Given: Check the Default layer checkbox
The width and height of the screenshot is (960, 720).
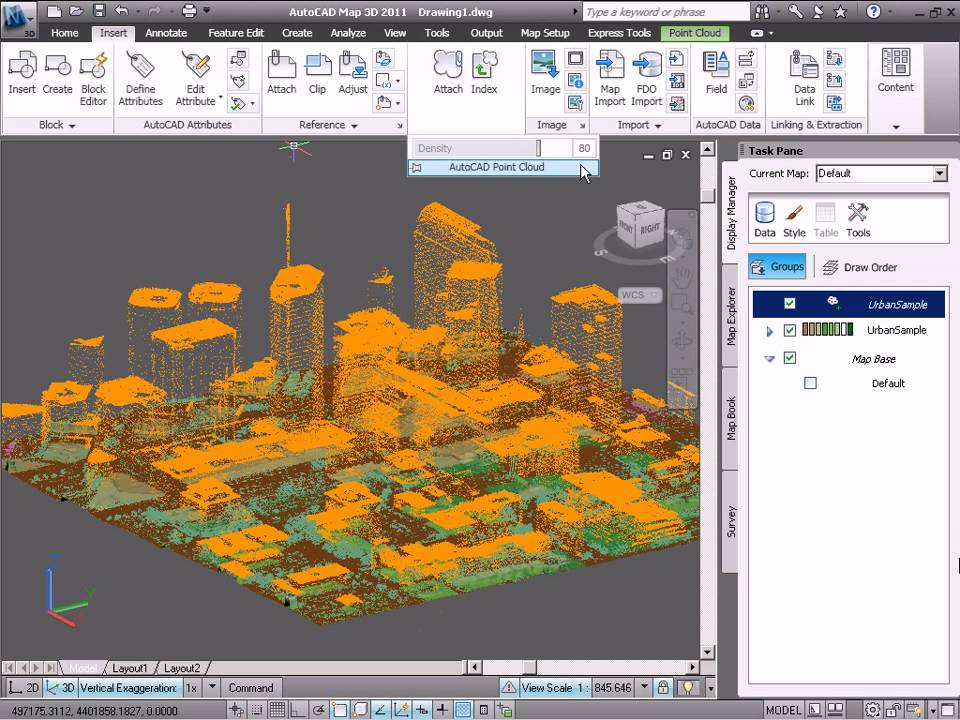Looking at the screenshot, I should point(810,383).
